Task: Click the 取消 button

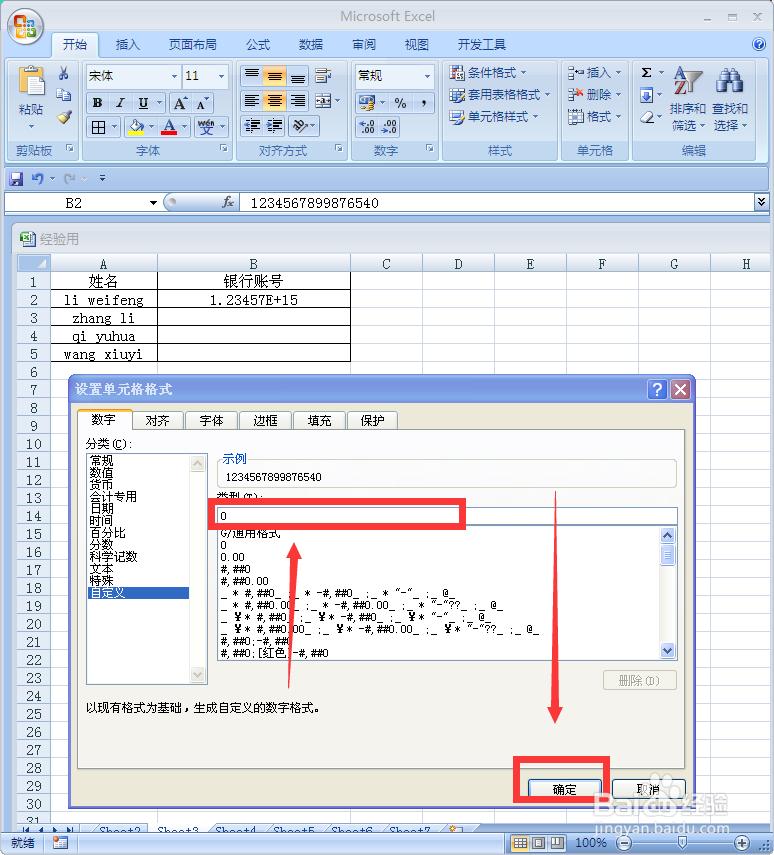Action: tap(648, 790)
